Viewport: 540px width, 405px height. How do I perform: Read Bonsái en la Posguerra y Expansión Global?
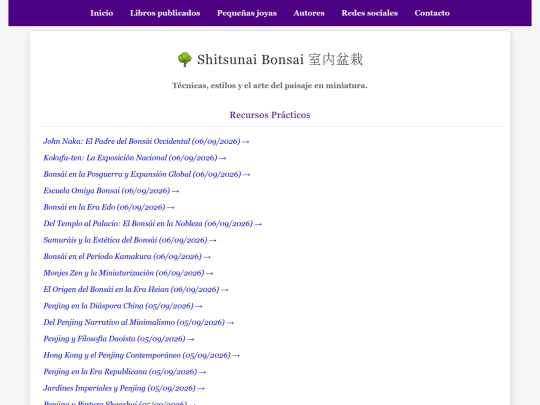pyautogui.click(x=147, y=174)
